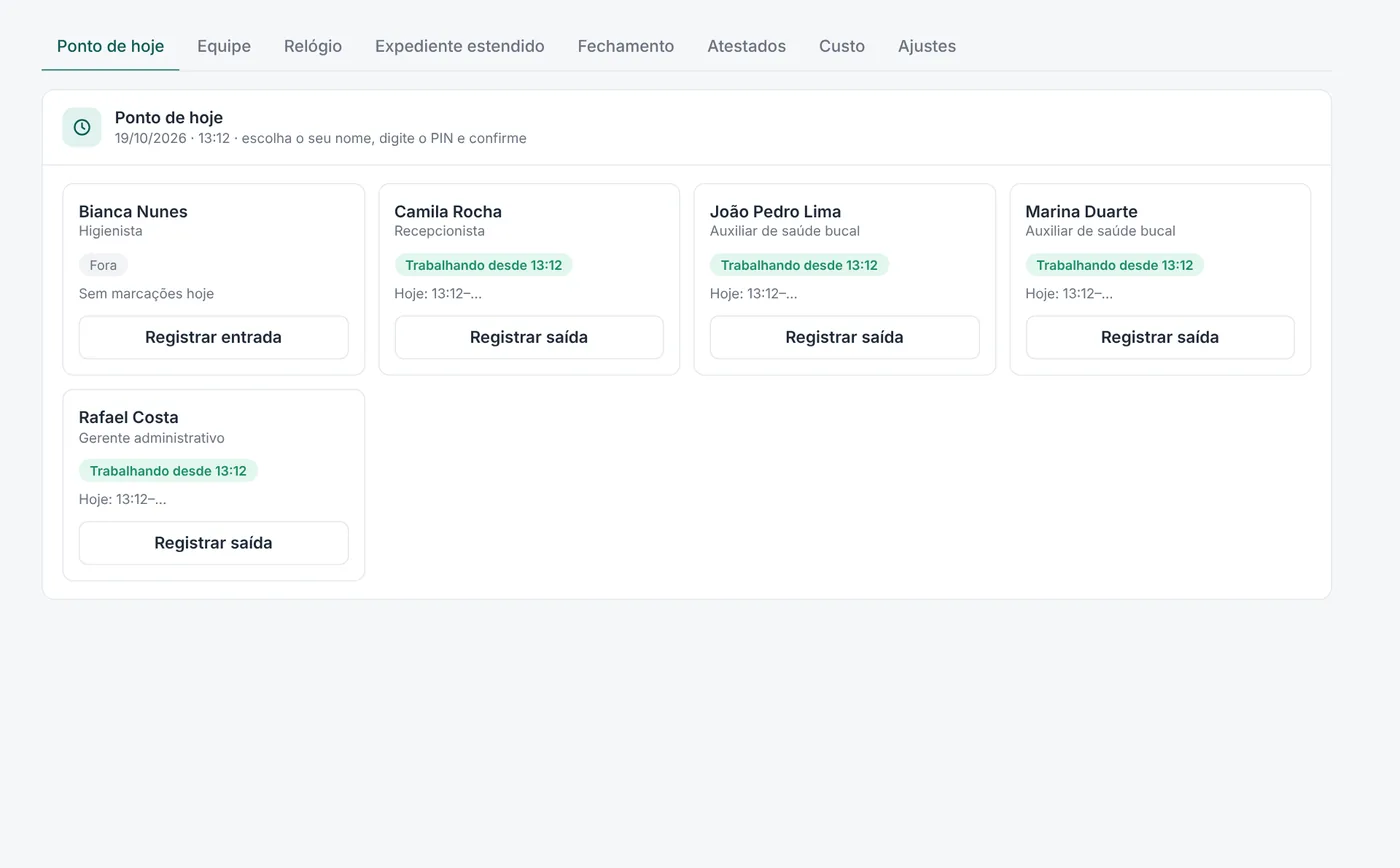Click the Fora status badge on Bianca's card
1400x868 pixels.
pos(103,265)
